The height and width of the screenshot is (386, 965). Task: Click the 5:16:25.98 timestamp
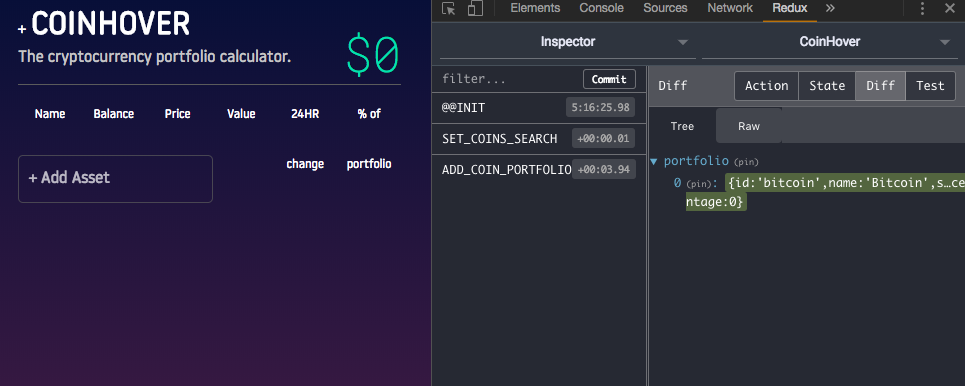coord(600,108)
